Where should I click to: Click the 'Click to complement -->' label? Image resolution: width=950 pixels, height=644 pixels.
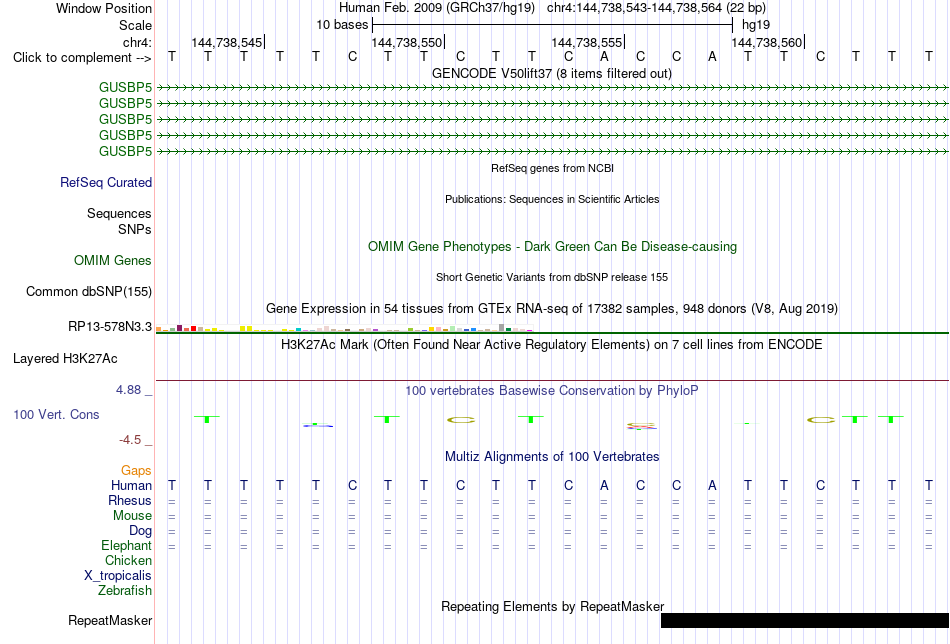coord(82,58)
